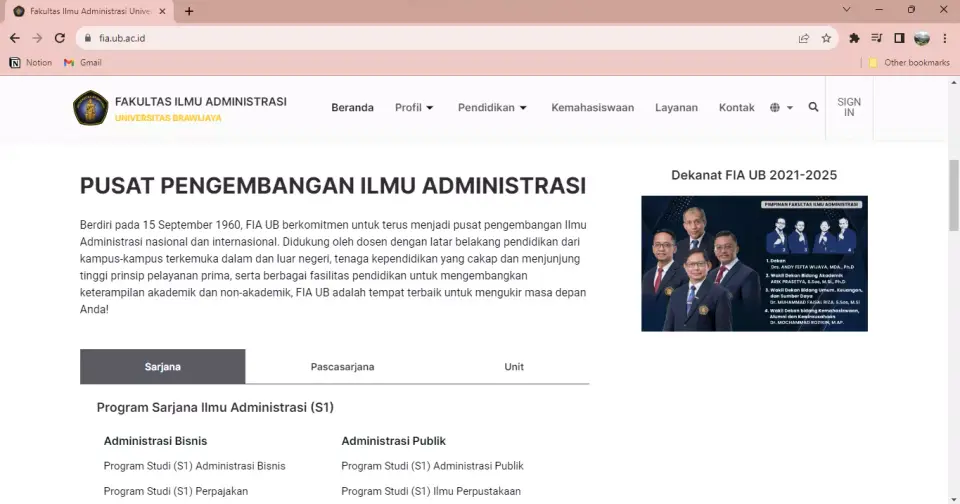Image resolution: width=960 pixels, height=504 pixels.
Task: Click the FAKULTAS ILMU ADMINISTRASI site title
Action: (201, 102)
